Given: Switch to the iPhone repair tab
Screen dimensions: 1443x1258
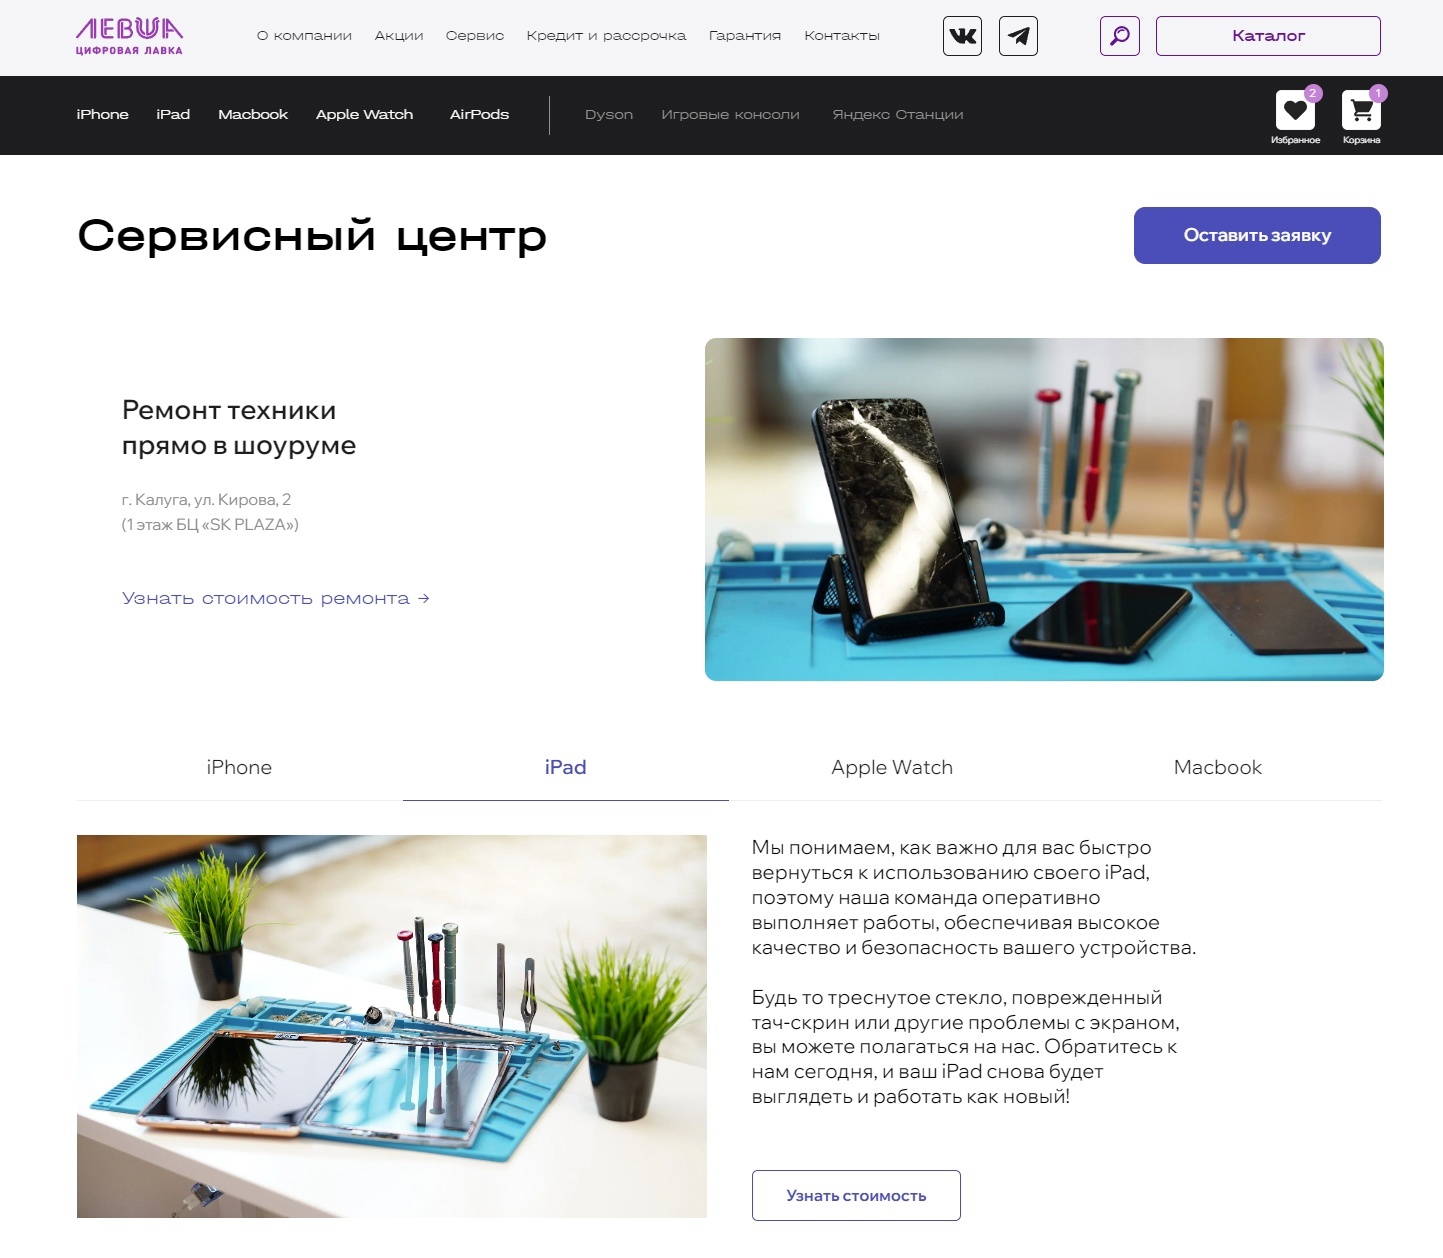Looking at the screenshot, I should click(239, 767).
